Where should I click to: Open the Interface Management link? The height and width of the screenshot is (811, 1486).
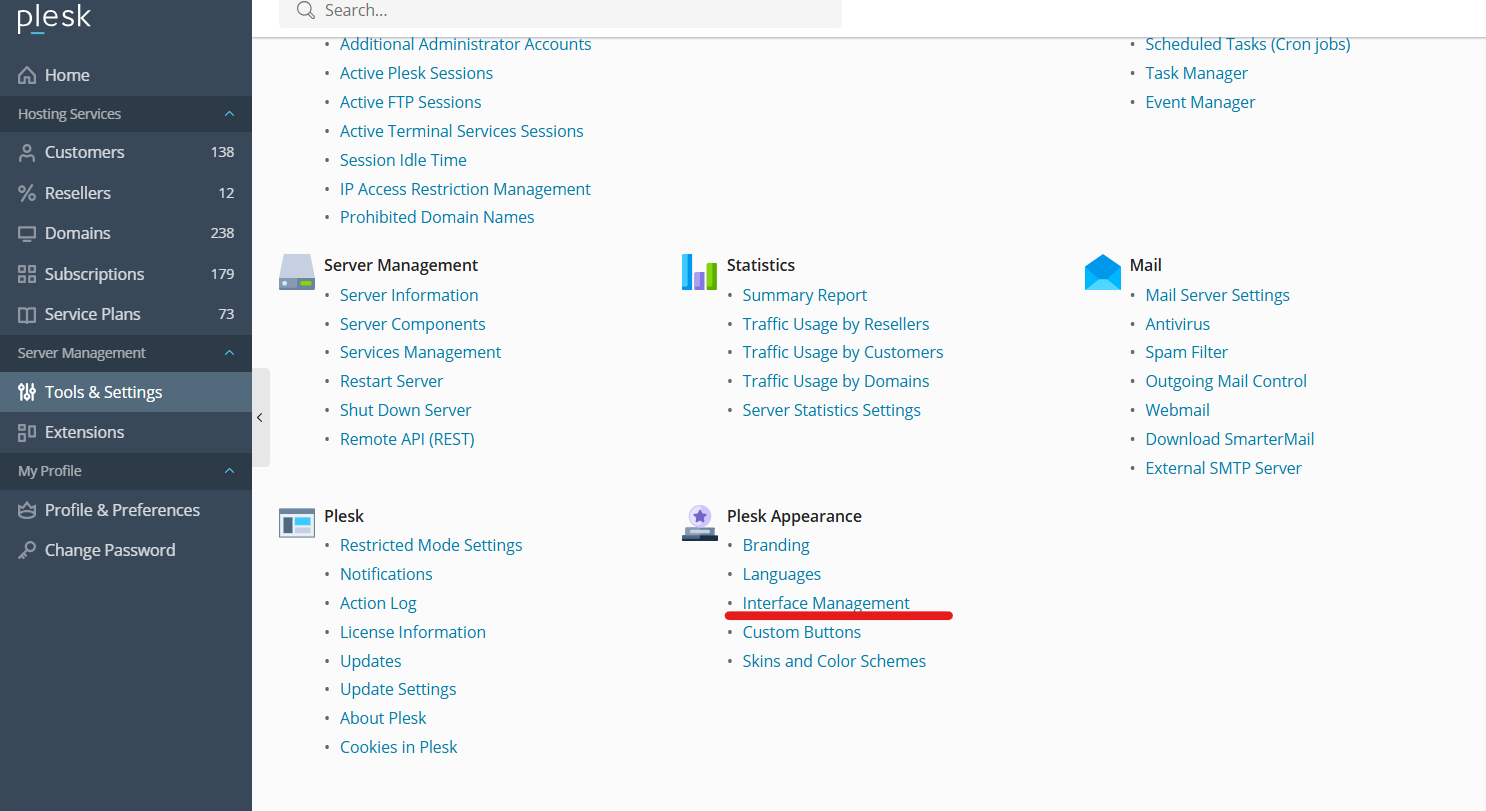tap(826, 603)
